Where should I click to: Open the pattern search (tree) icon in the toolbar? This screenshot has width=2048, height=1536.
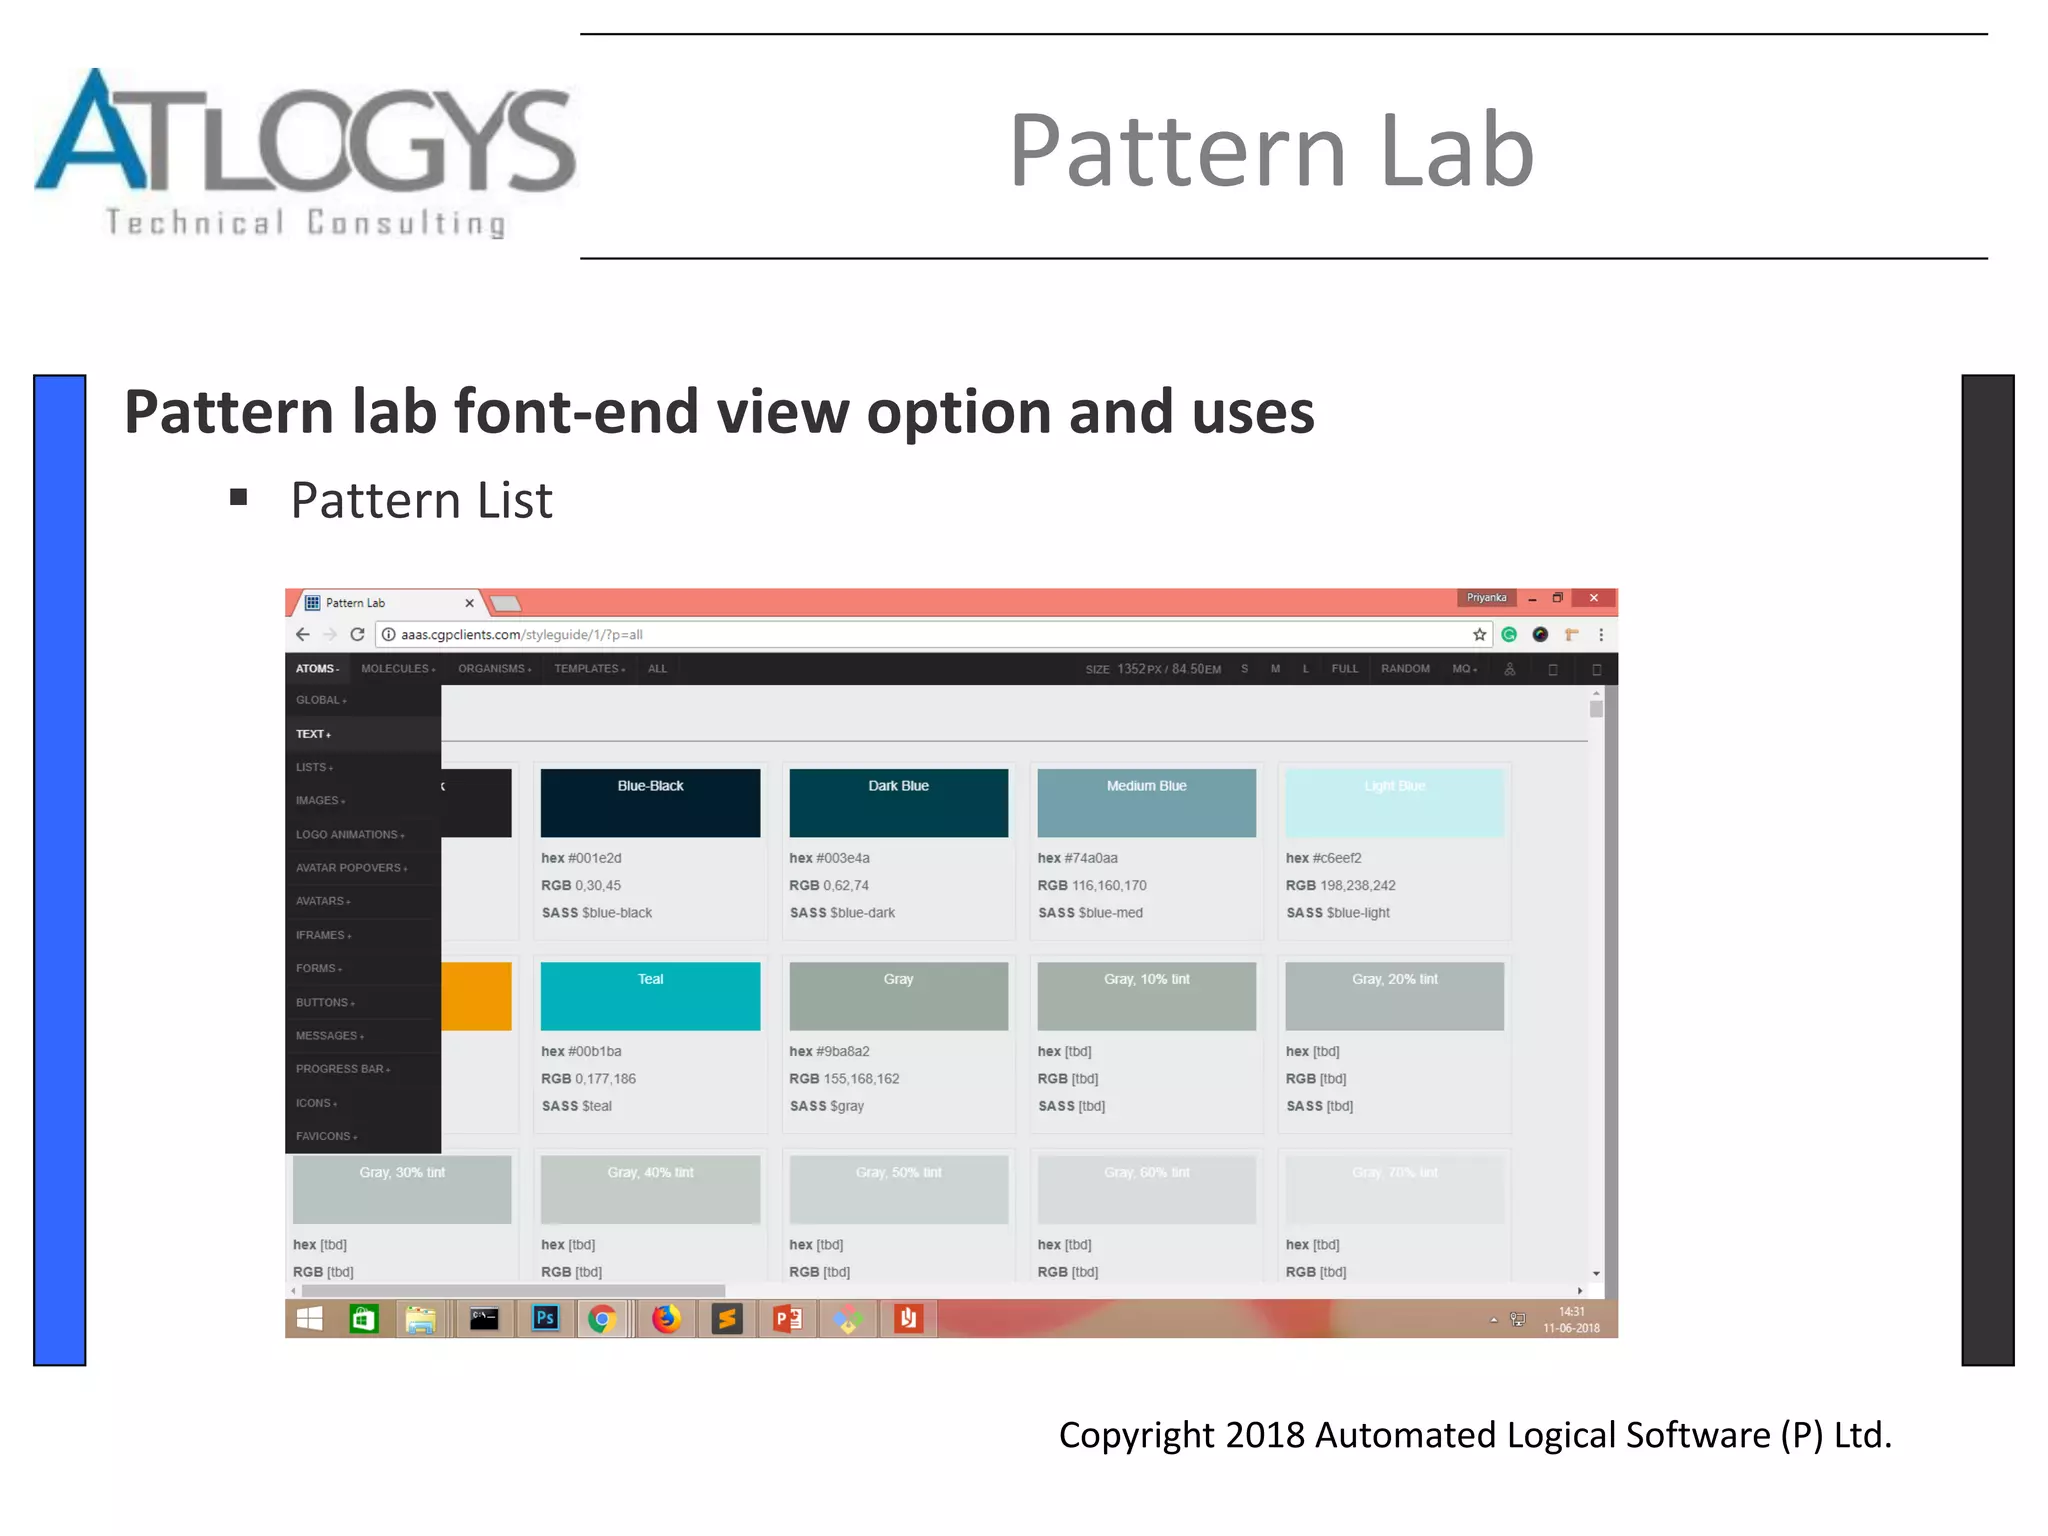(x=1510, y=669)
